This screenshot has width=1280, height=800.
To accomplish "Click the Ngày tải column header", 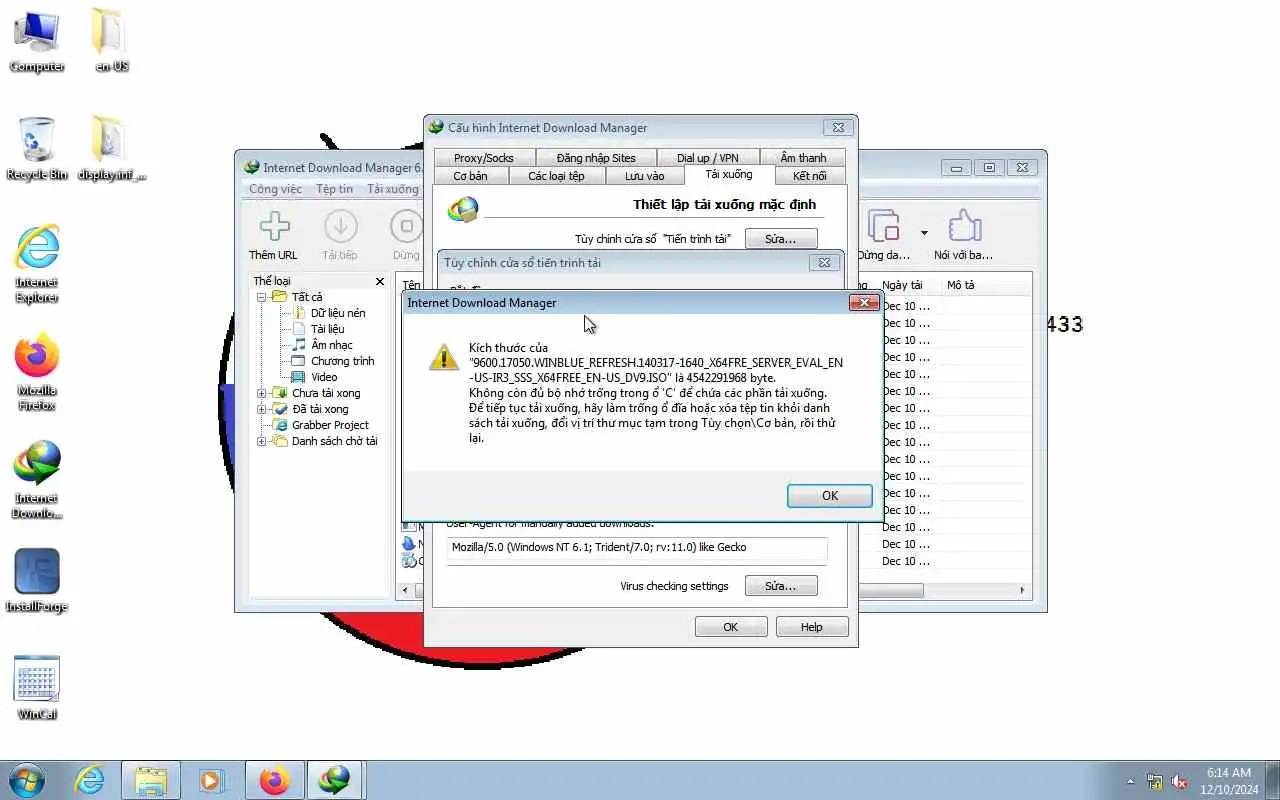I will (906, 285).
